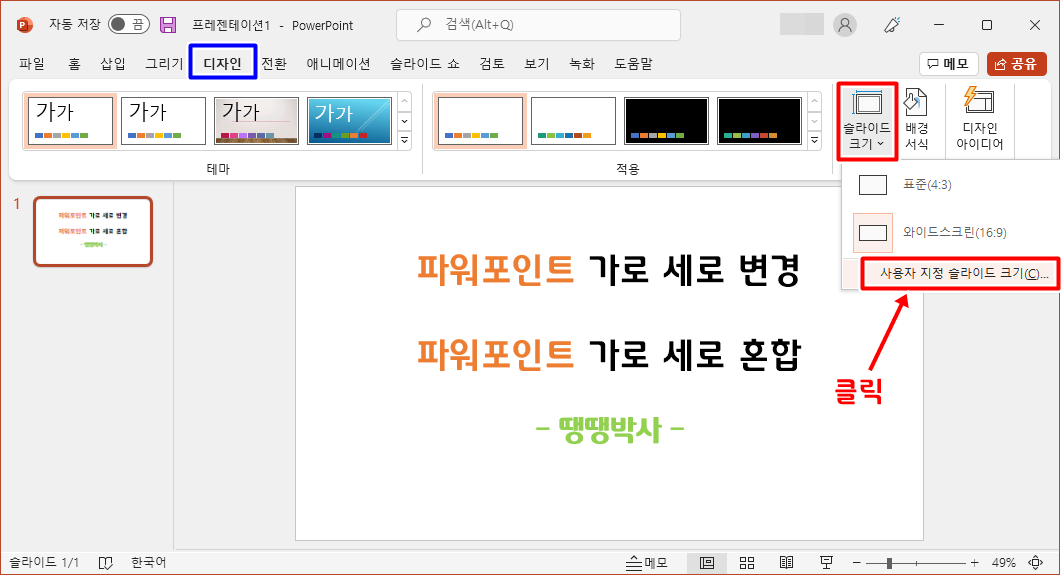Click the 메모 comments button

[948, 64]
